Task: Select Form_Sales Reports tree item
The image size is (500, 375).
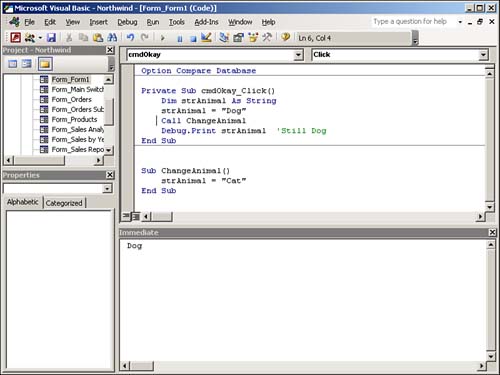Action: pyautogui.click(x=78, y=150)
